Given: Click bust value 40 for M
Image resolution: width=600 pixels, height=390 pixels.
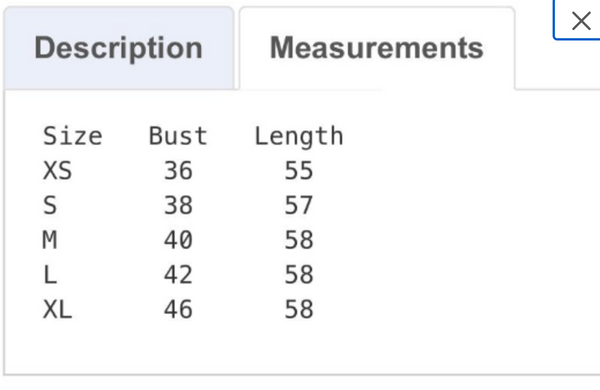Looking at the screenshot, I should click(178, 240).
